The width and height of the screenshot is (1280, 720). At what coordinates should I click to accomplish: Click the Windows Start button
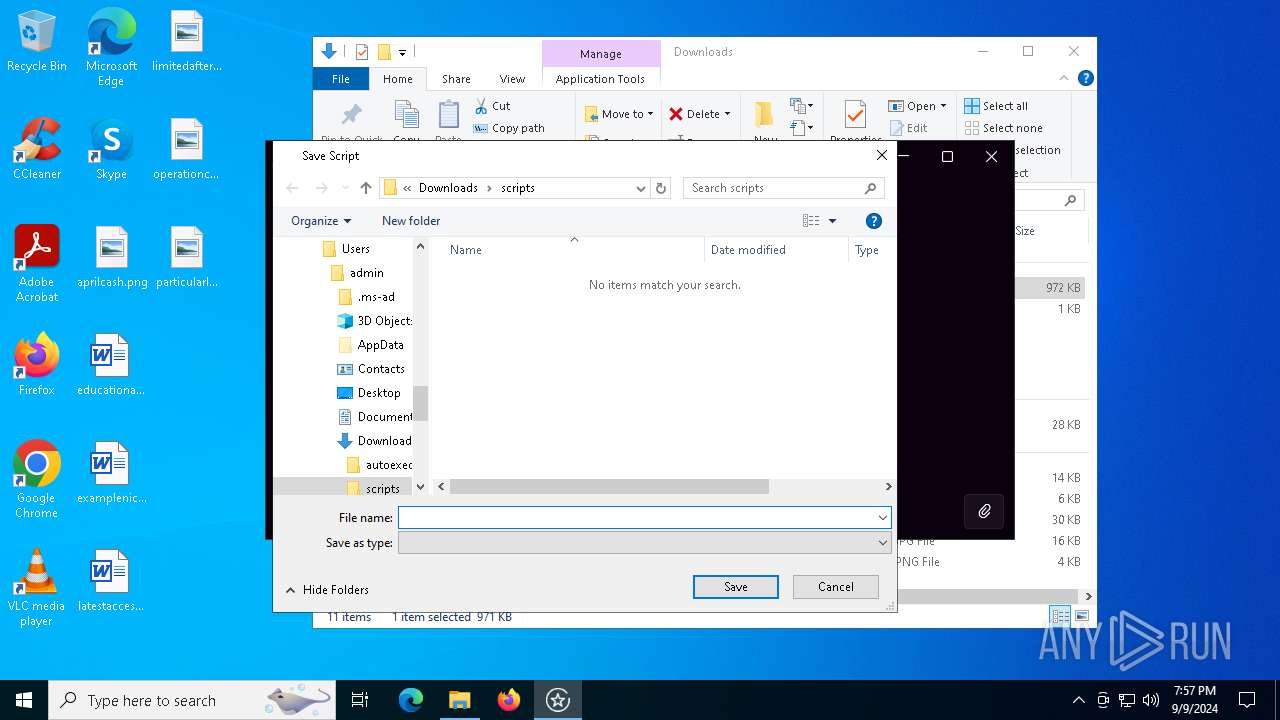coord(24,700)
